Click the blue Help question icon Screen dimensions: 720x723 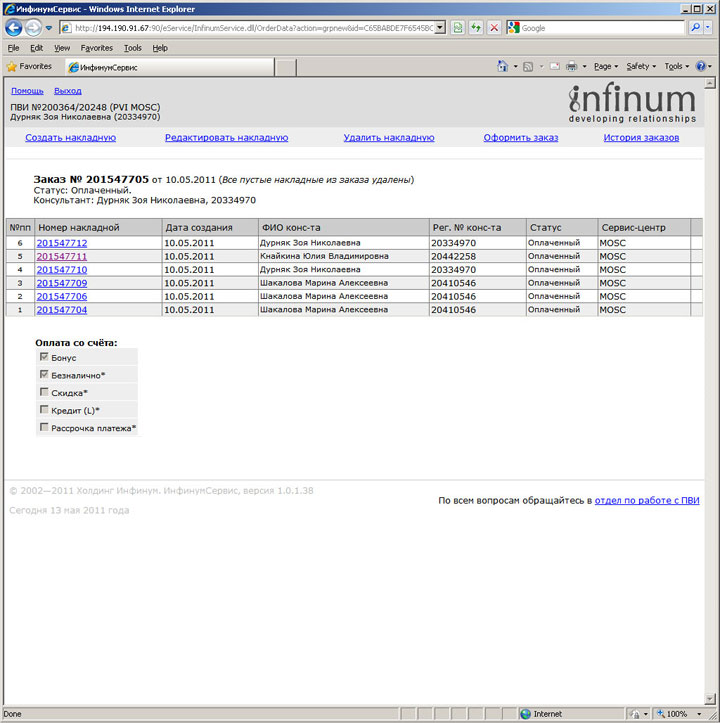(701, 66)
